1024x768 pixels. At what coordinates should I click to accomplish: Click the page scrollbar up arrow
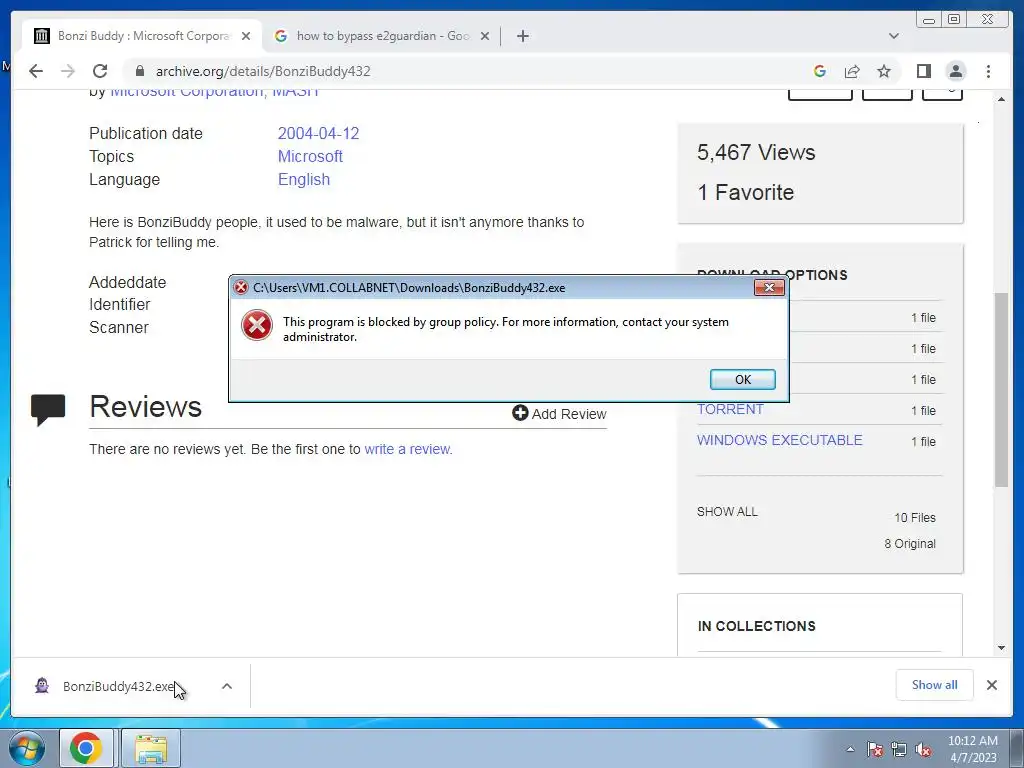coord(1001,99)
